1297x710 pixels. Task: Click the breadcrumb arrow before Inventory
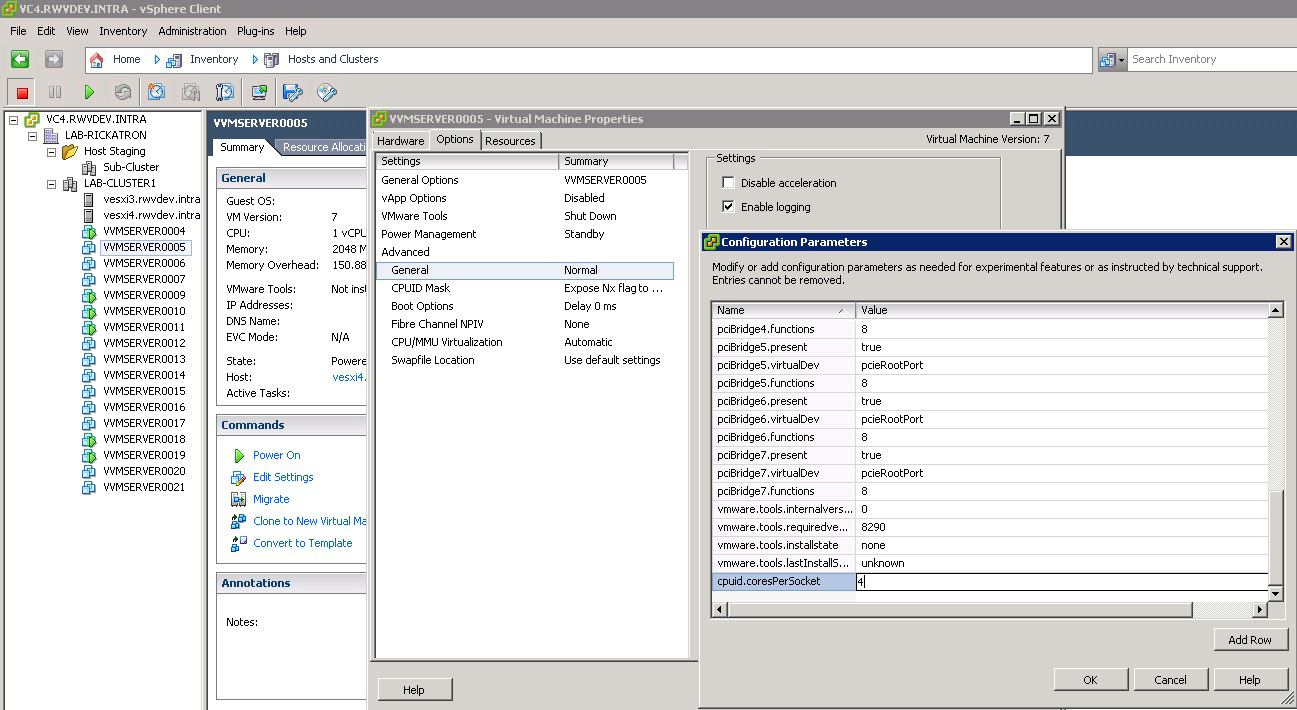[x=157, y=60]
